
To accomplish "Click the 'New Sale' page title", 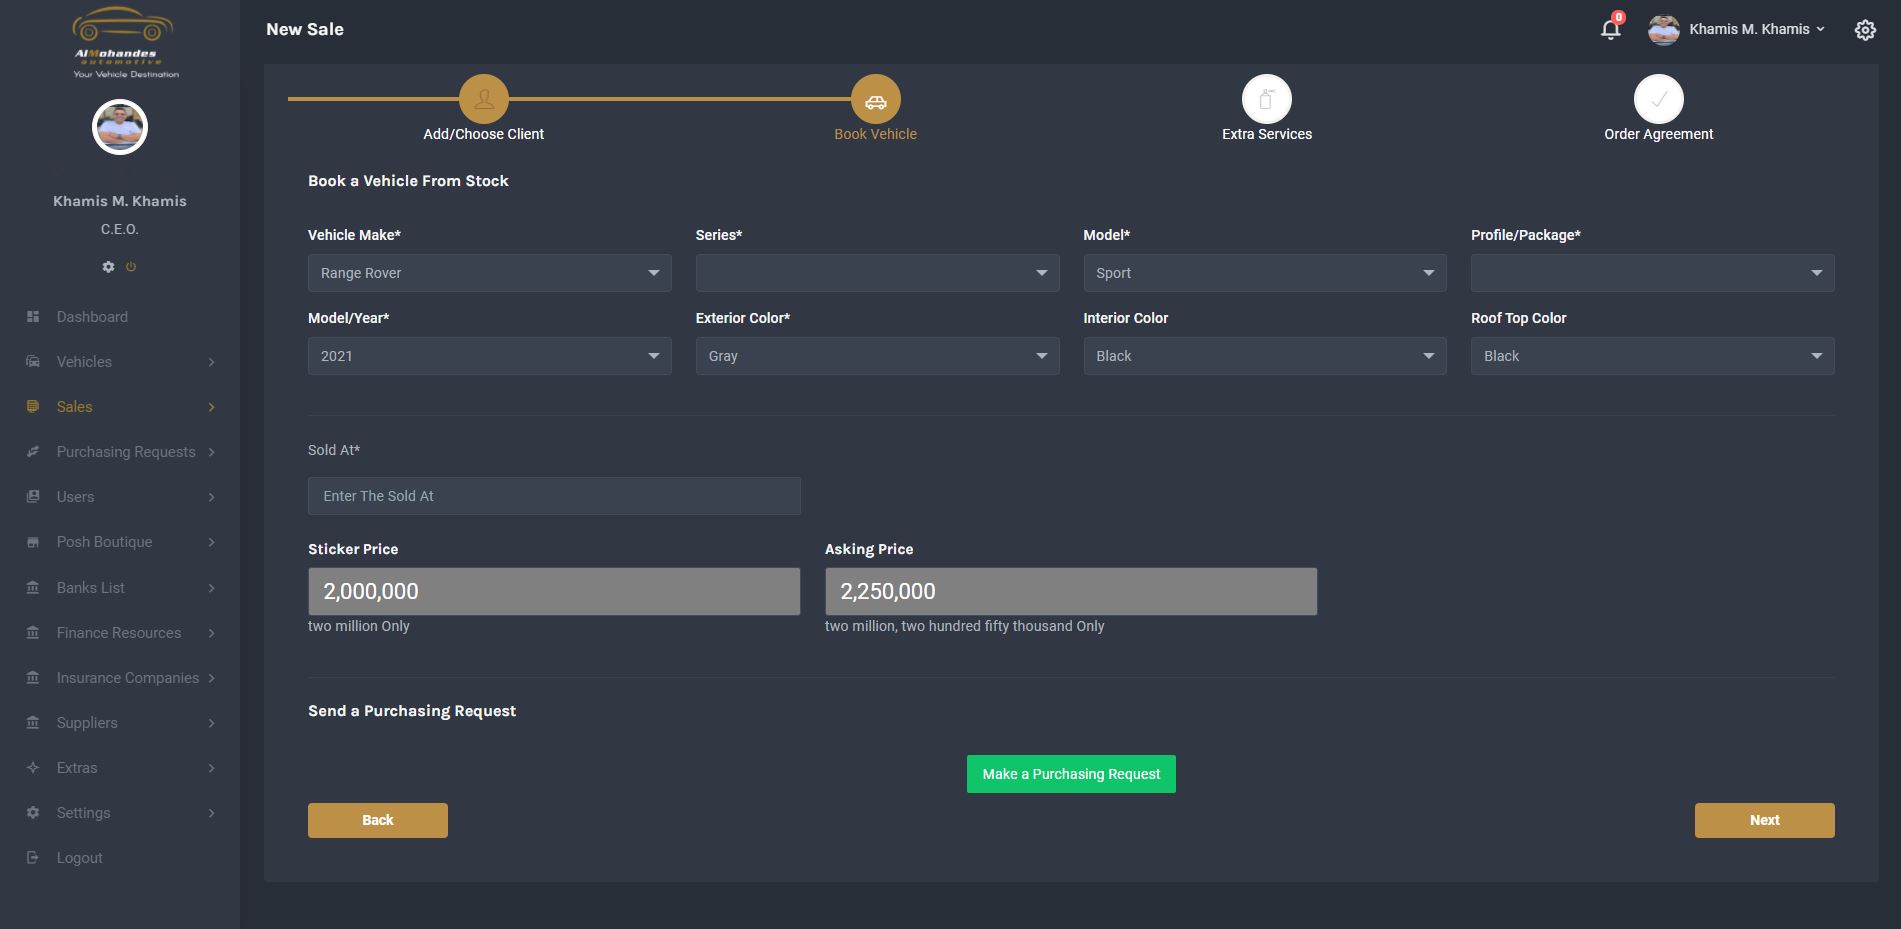I will [x=305, y=29].
